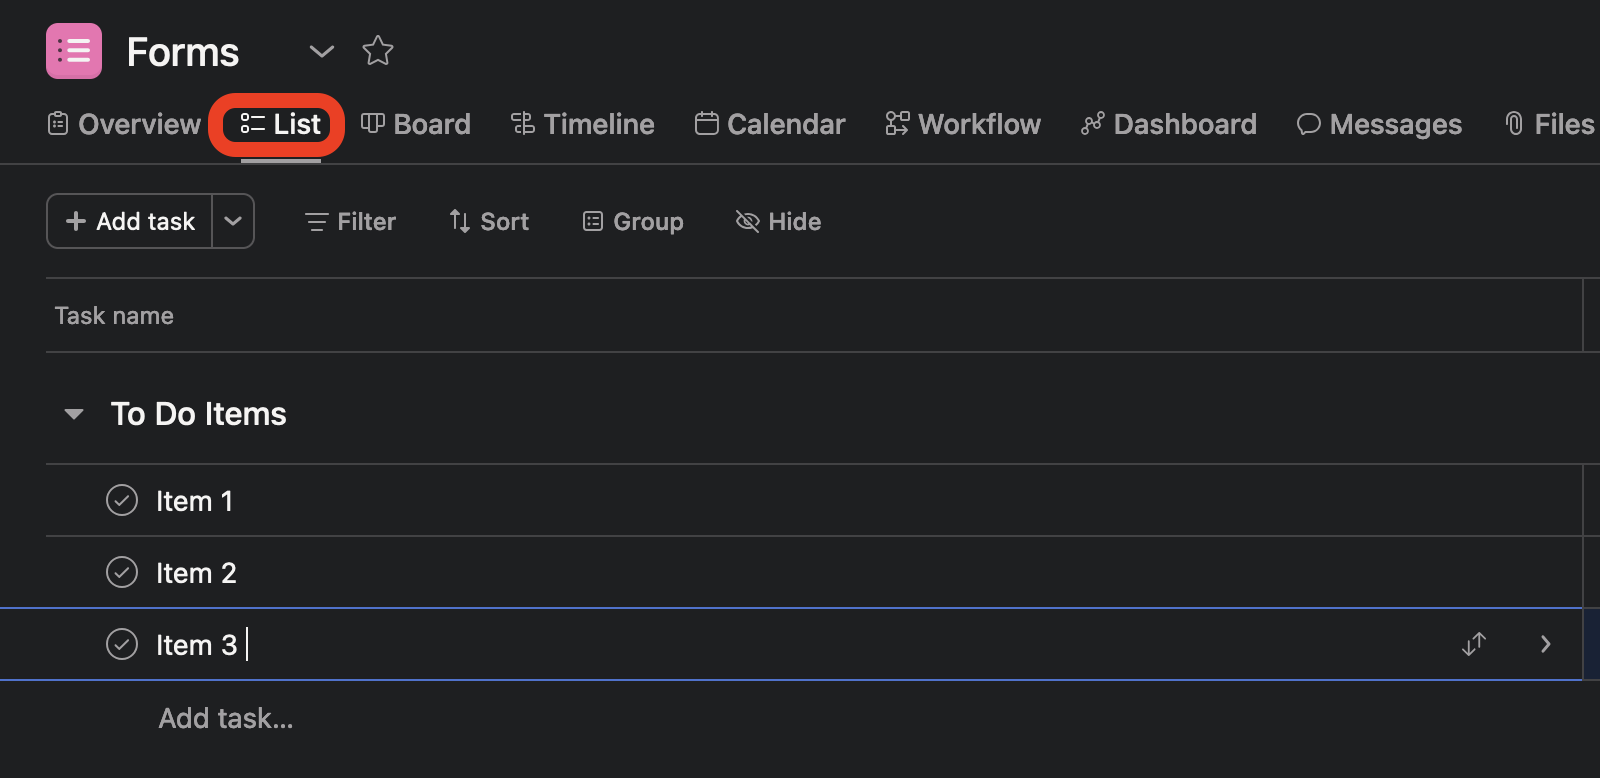Go to the Workflow tab
Viewport: 1600px width, 778px height.
[963, 124]
